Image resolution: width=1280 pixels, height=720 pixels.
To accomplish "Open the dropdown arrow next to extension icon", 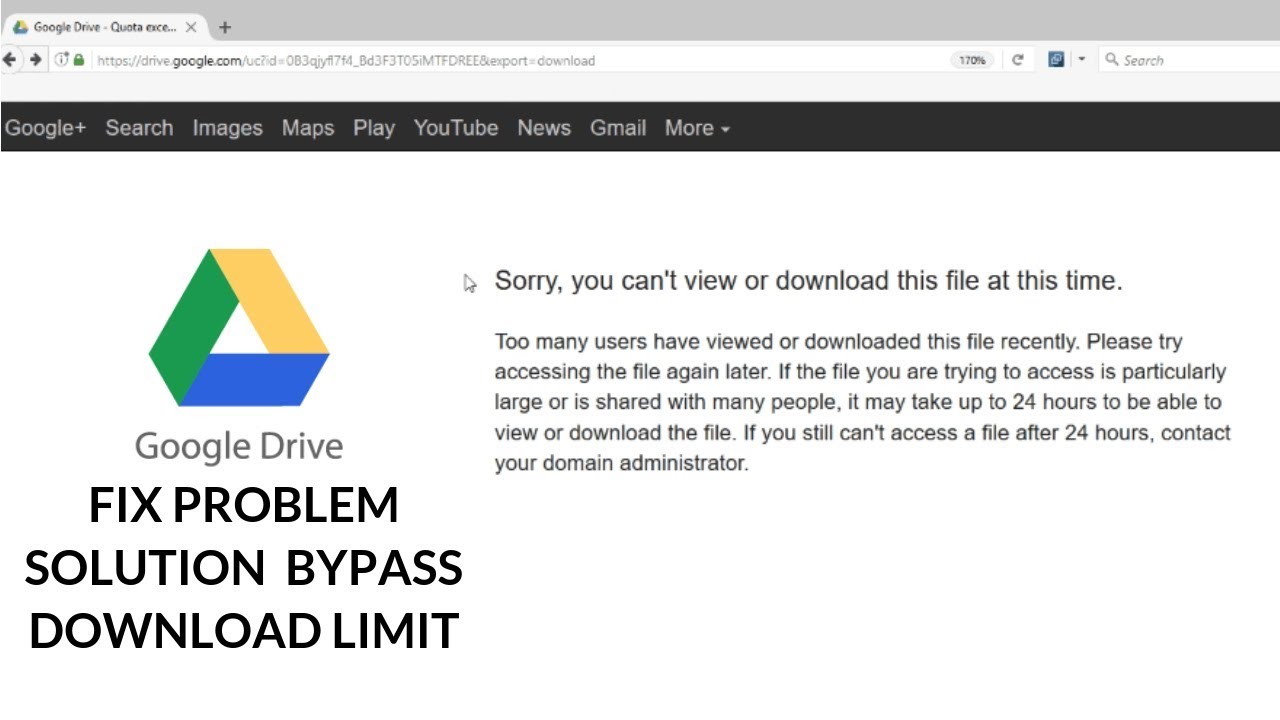I will [1081, 60].
